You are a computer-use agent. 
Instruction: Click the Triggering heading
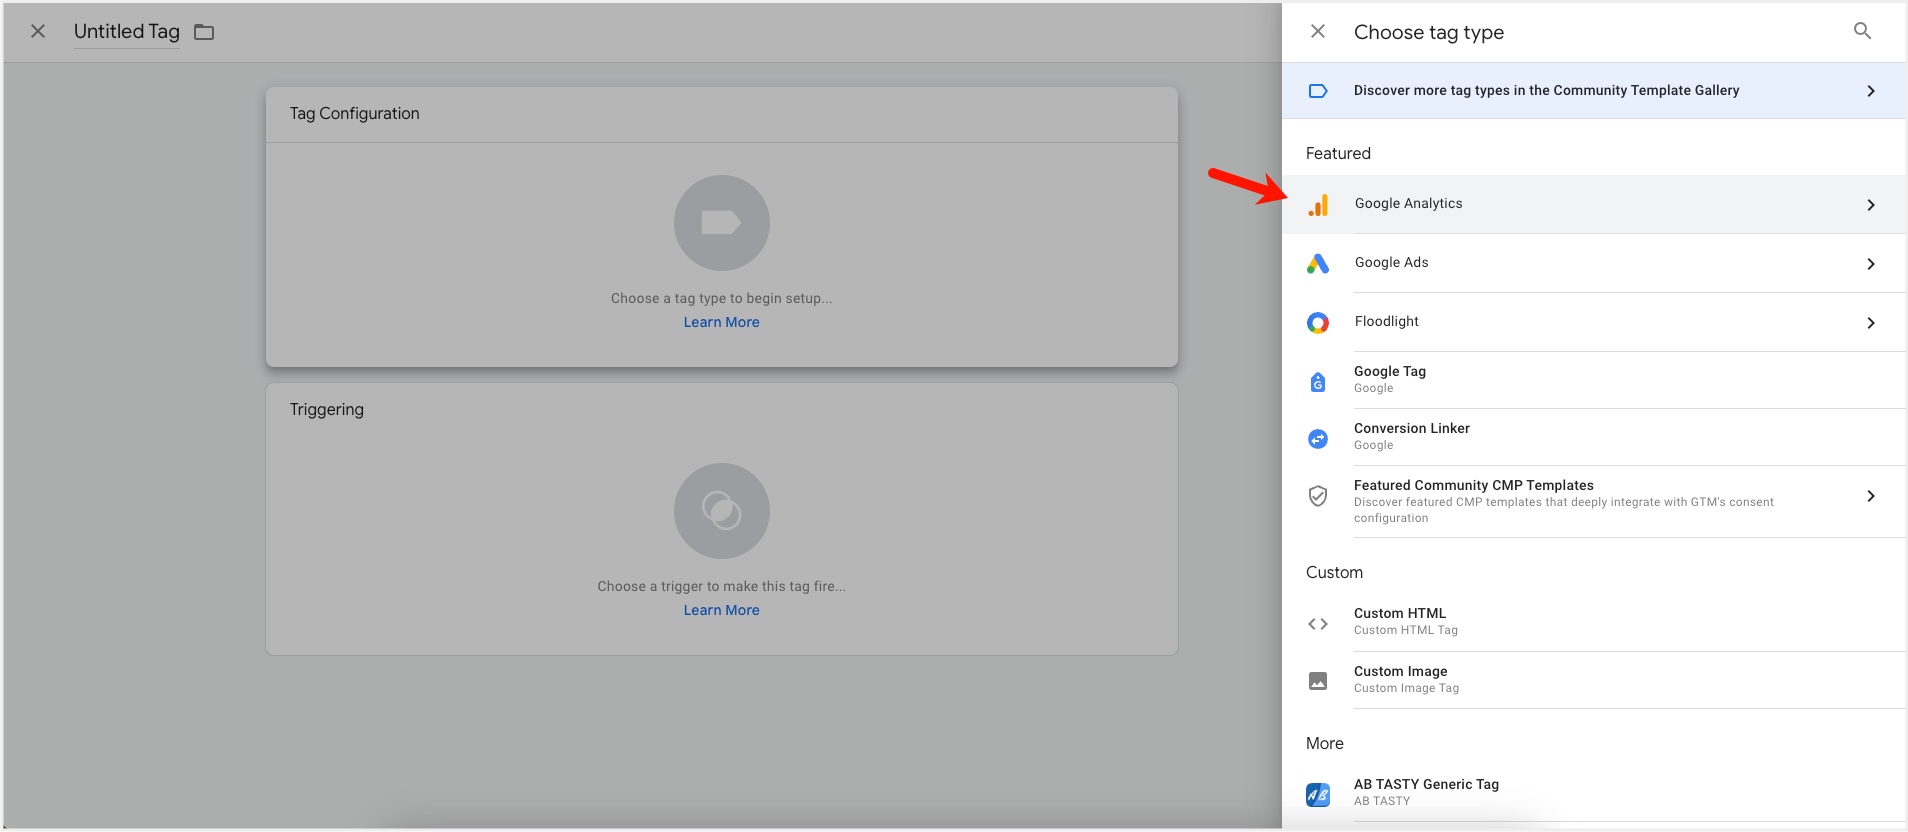327,410
